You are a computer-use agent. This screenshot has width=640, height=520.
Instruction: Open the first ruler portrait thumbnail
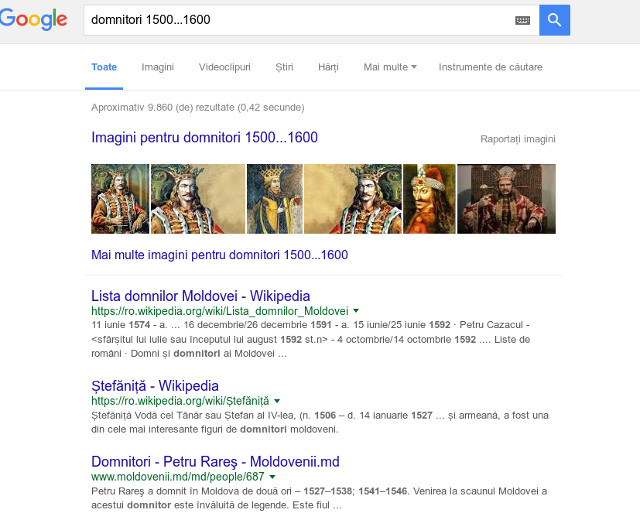pos(119,199)
